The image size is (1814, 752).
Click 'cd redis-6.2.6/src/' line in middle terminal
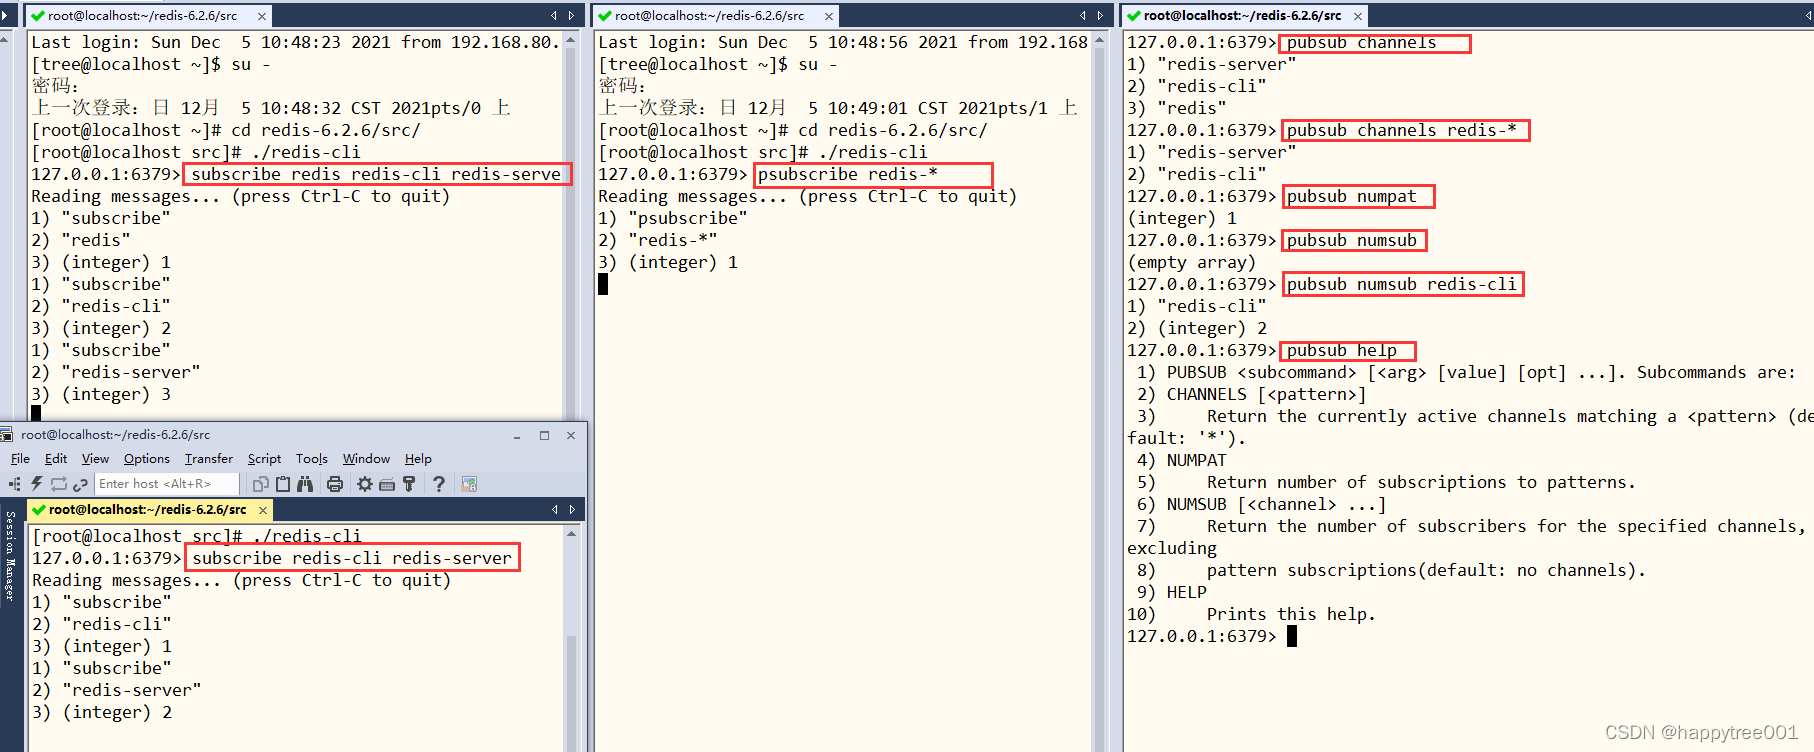click(x=793, y=130)
